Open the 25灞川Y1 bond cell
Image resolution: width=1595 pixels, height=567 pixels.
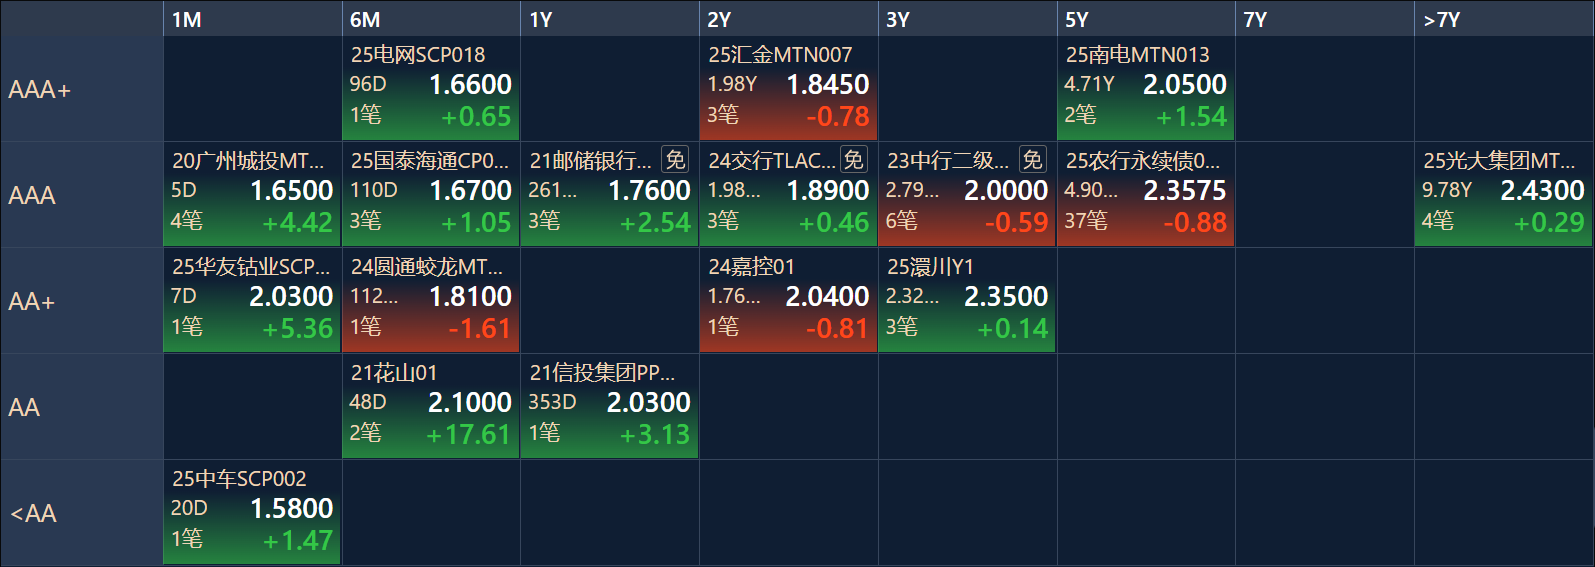[967, 301]
